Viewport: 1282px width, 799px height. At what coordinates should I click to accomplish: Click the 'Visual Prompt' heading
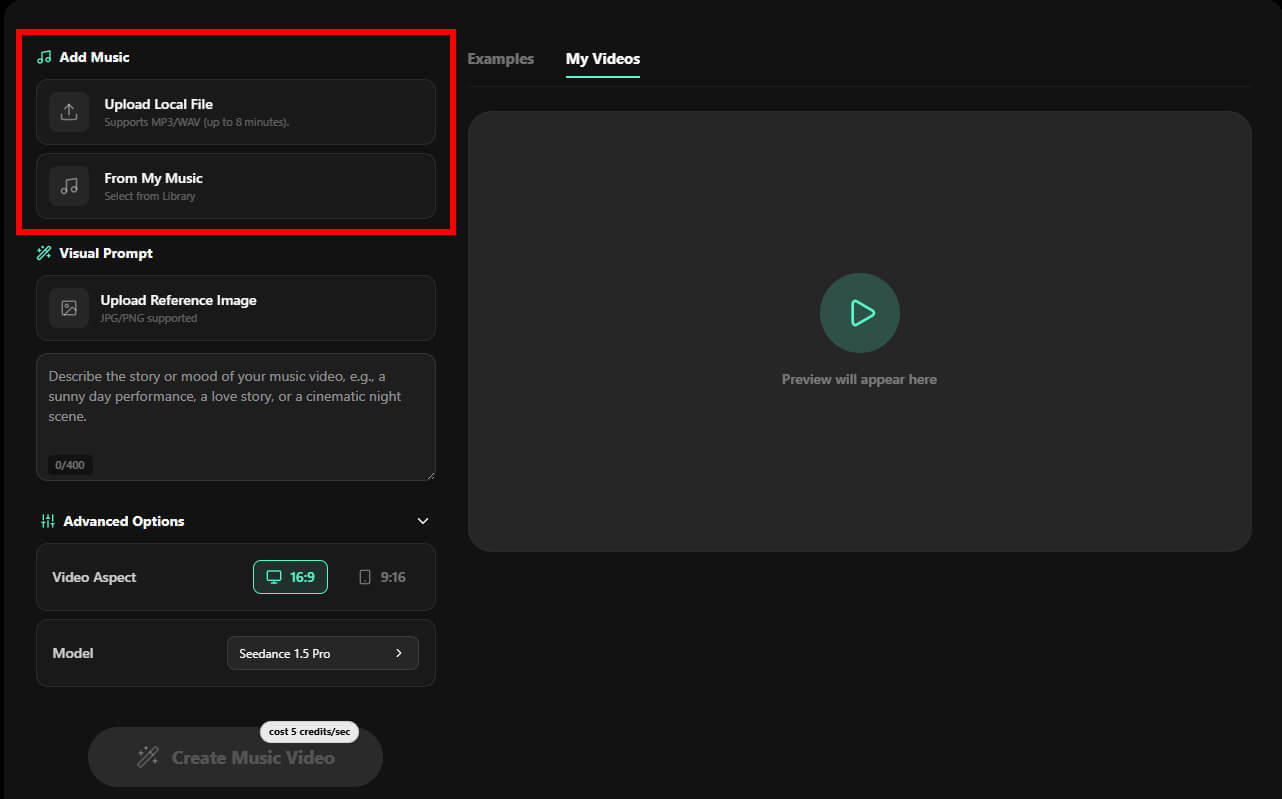click(x=106, y=253)
